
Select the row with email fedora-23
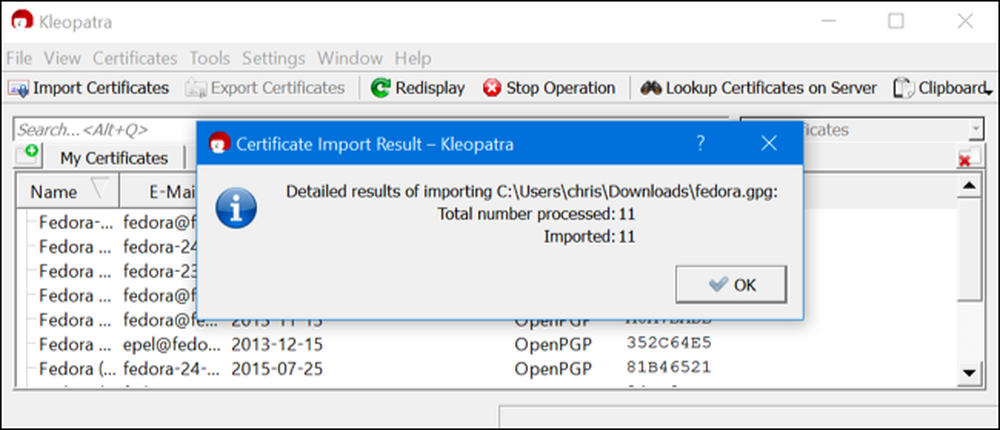click(x=486, y=271)
